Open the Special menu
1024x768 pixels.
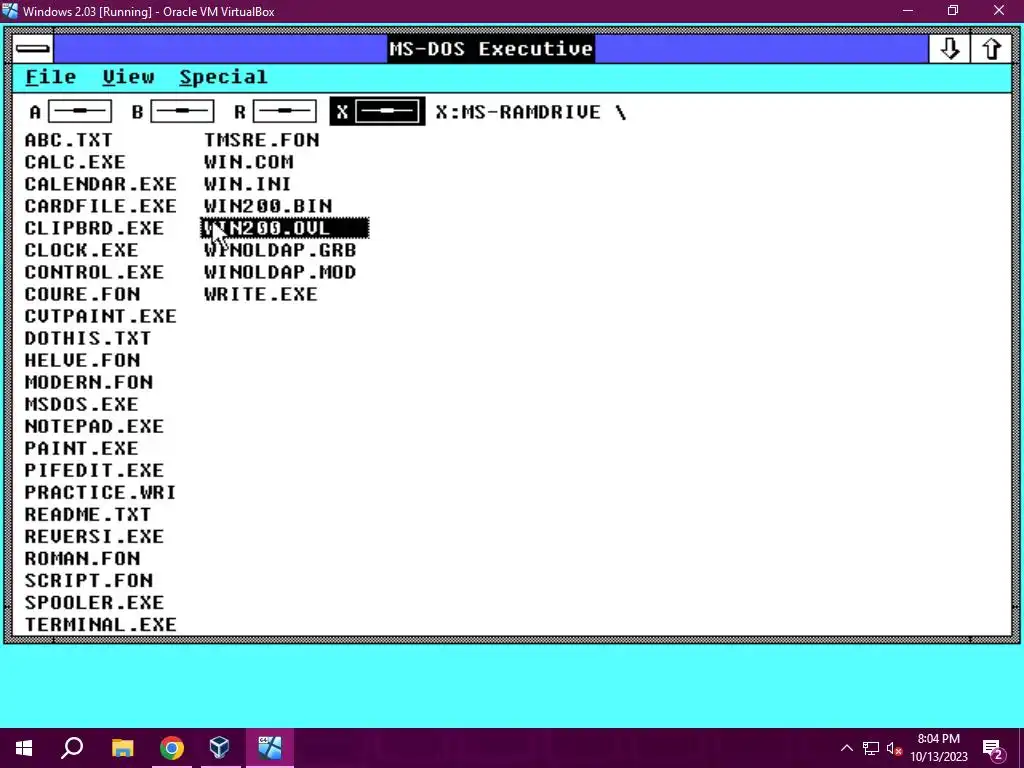(x=223, y=77)
